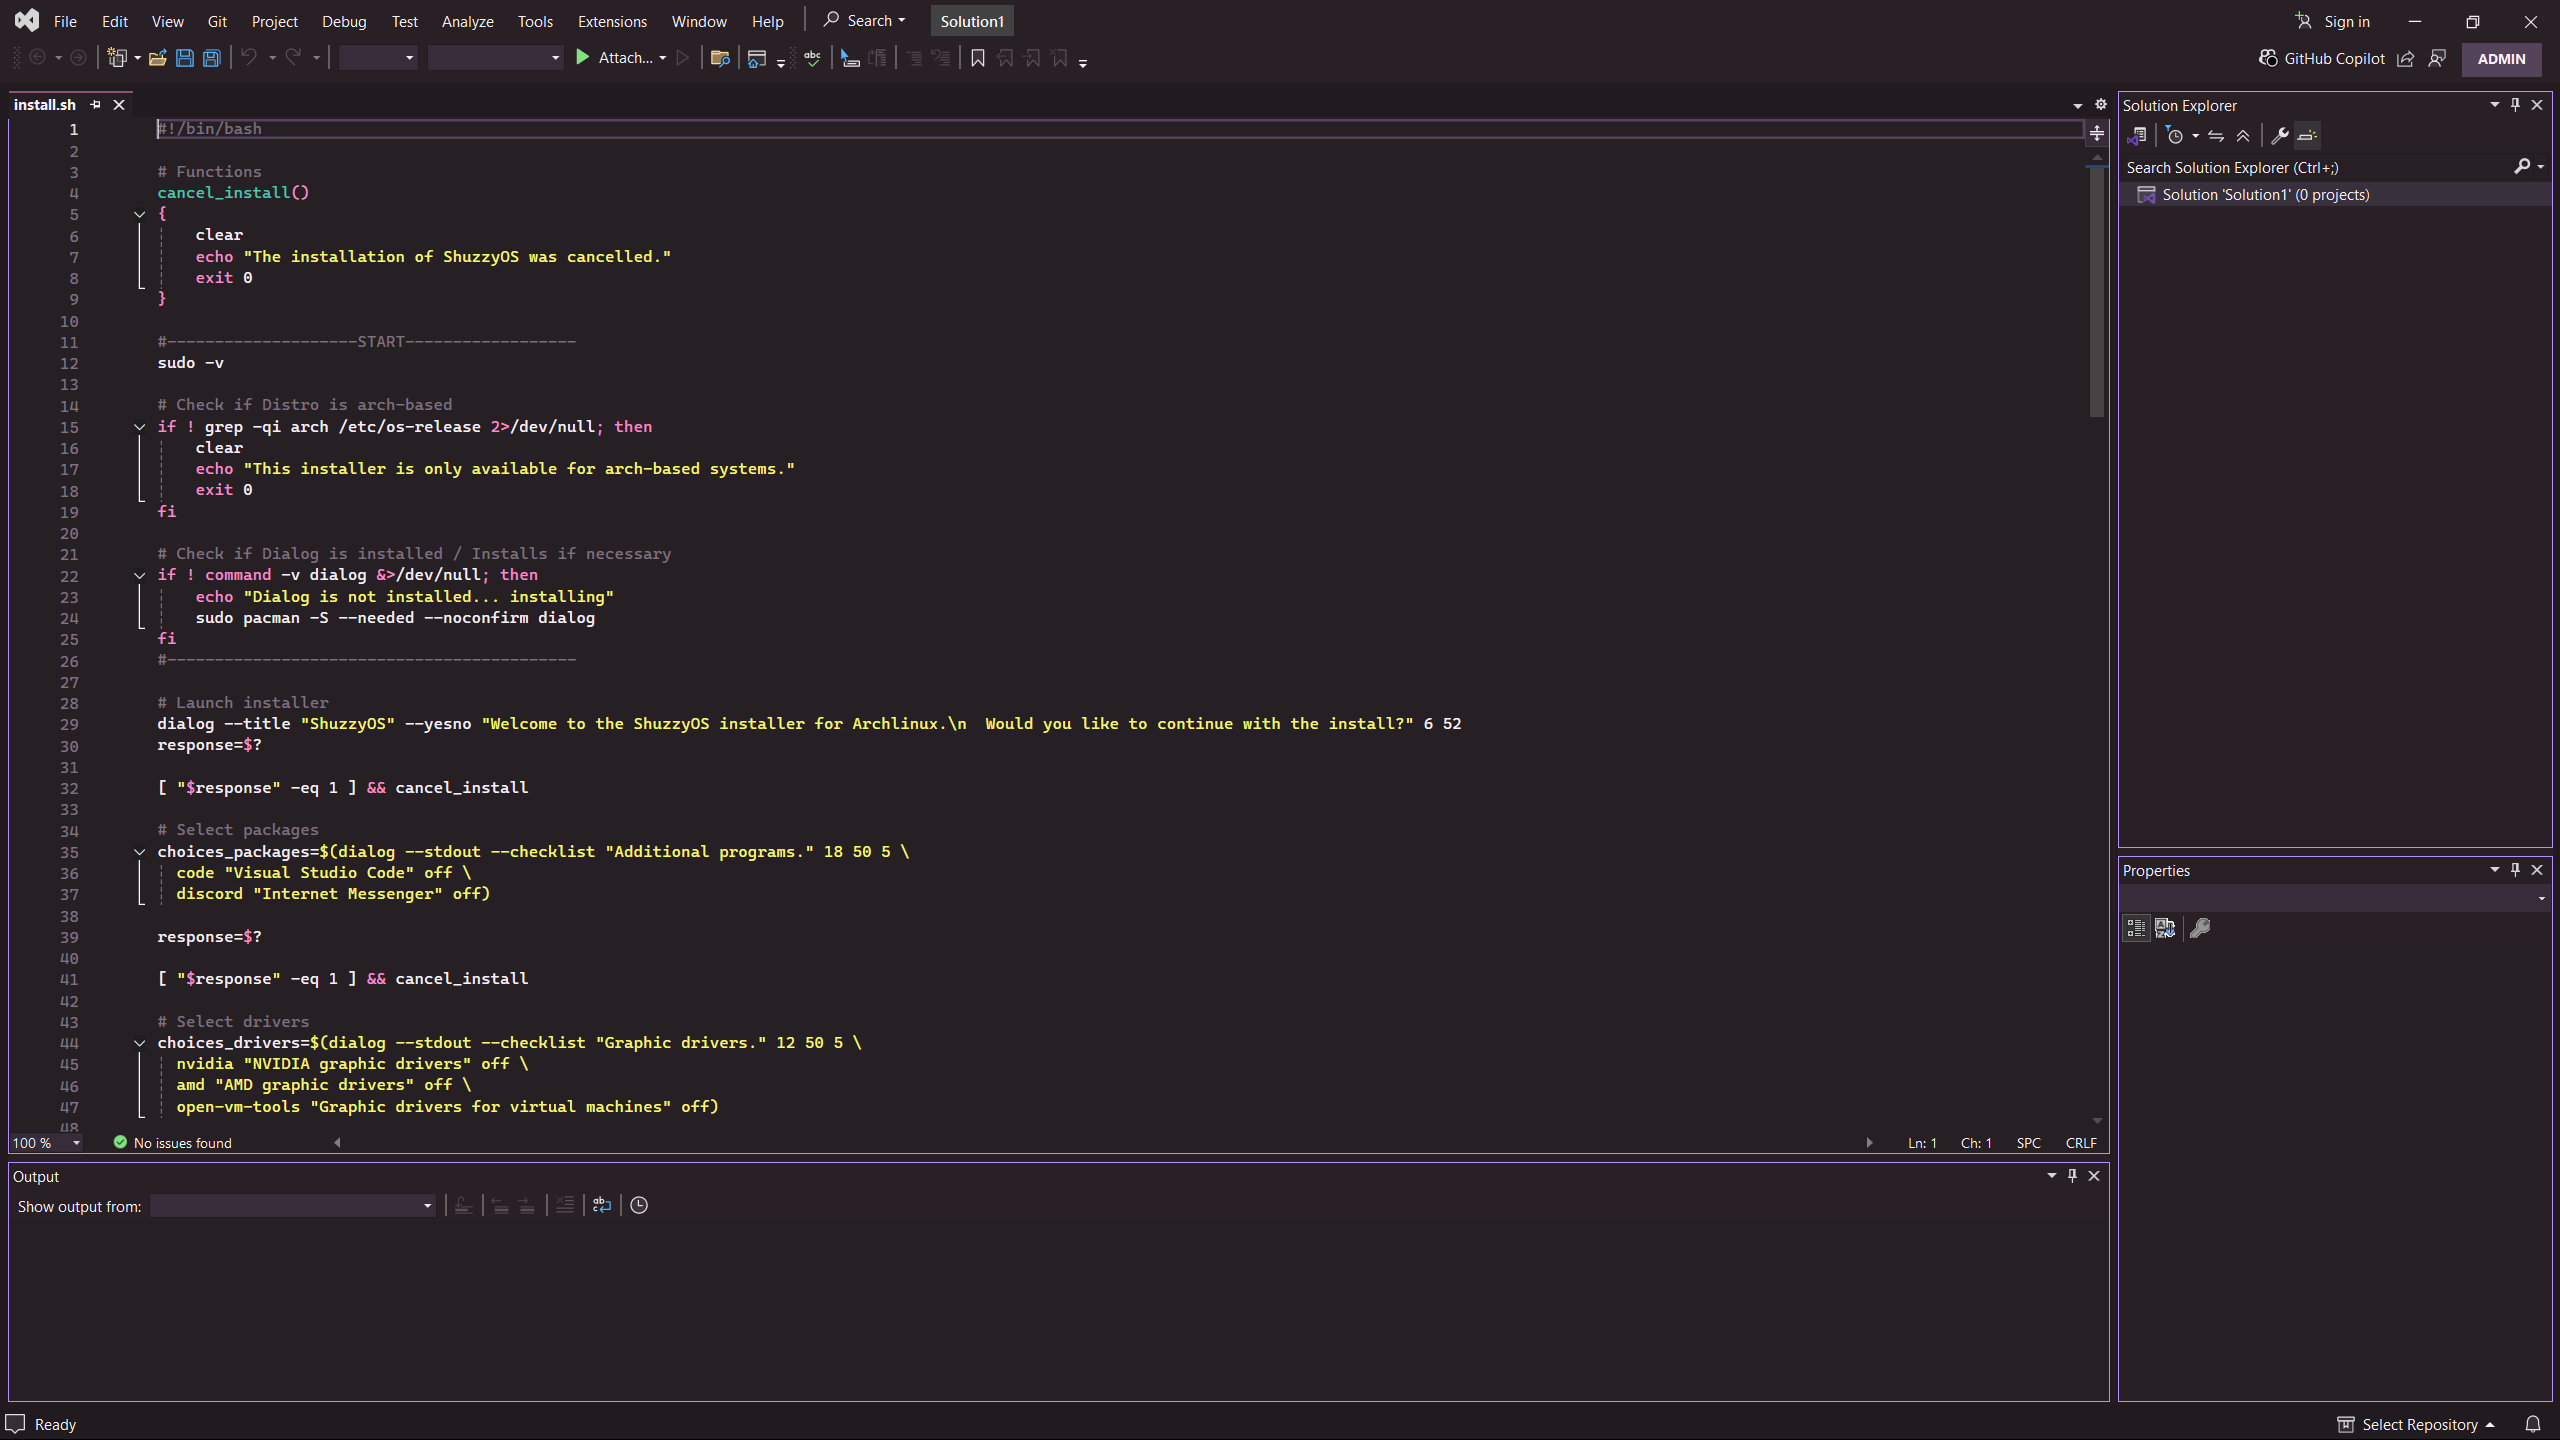Collapse cancel_install function body at line 5
Viewport: 2560px width, 1440px height.
coord(140,214)
